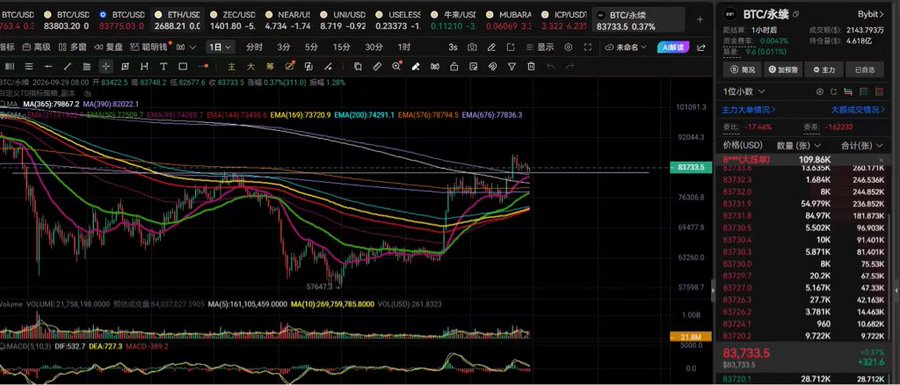Select the 分时 timeframe

click(254, 47)
